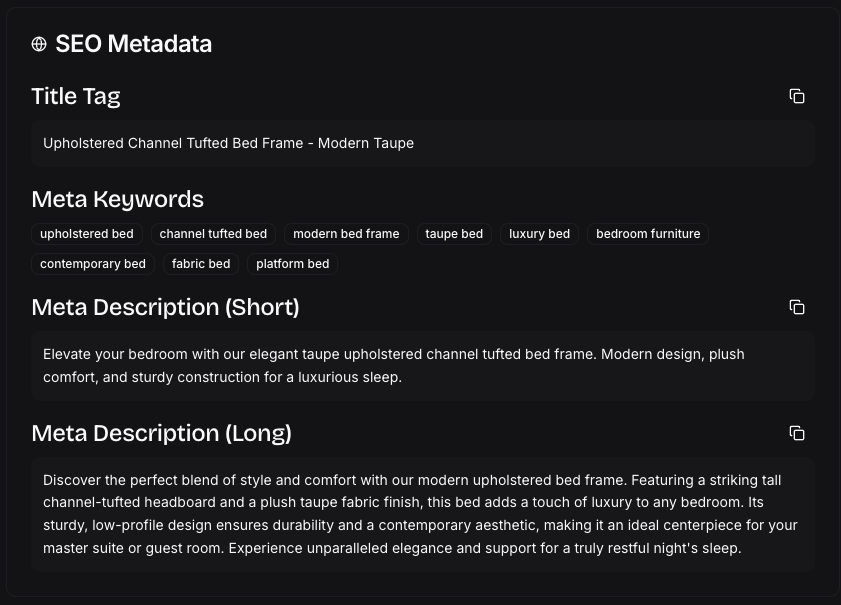Copy the Meta Description (Short) text
The height and width of the screenshot is (605, 841).
(x=797, y=307)
